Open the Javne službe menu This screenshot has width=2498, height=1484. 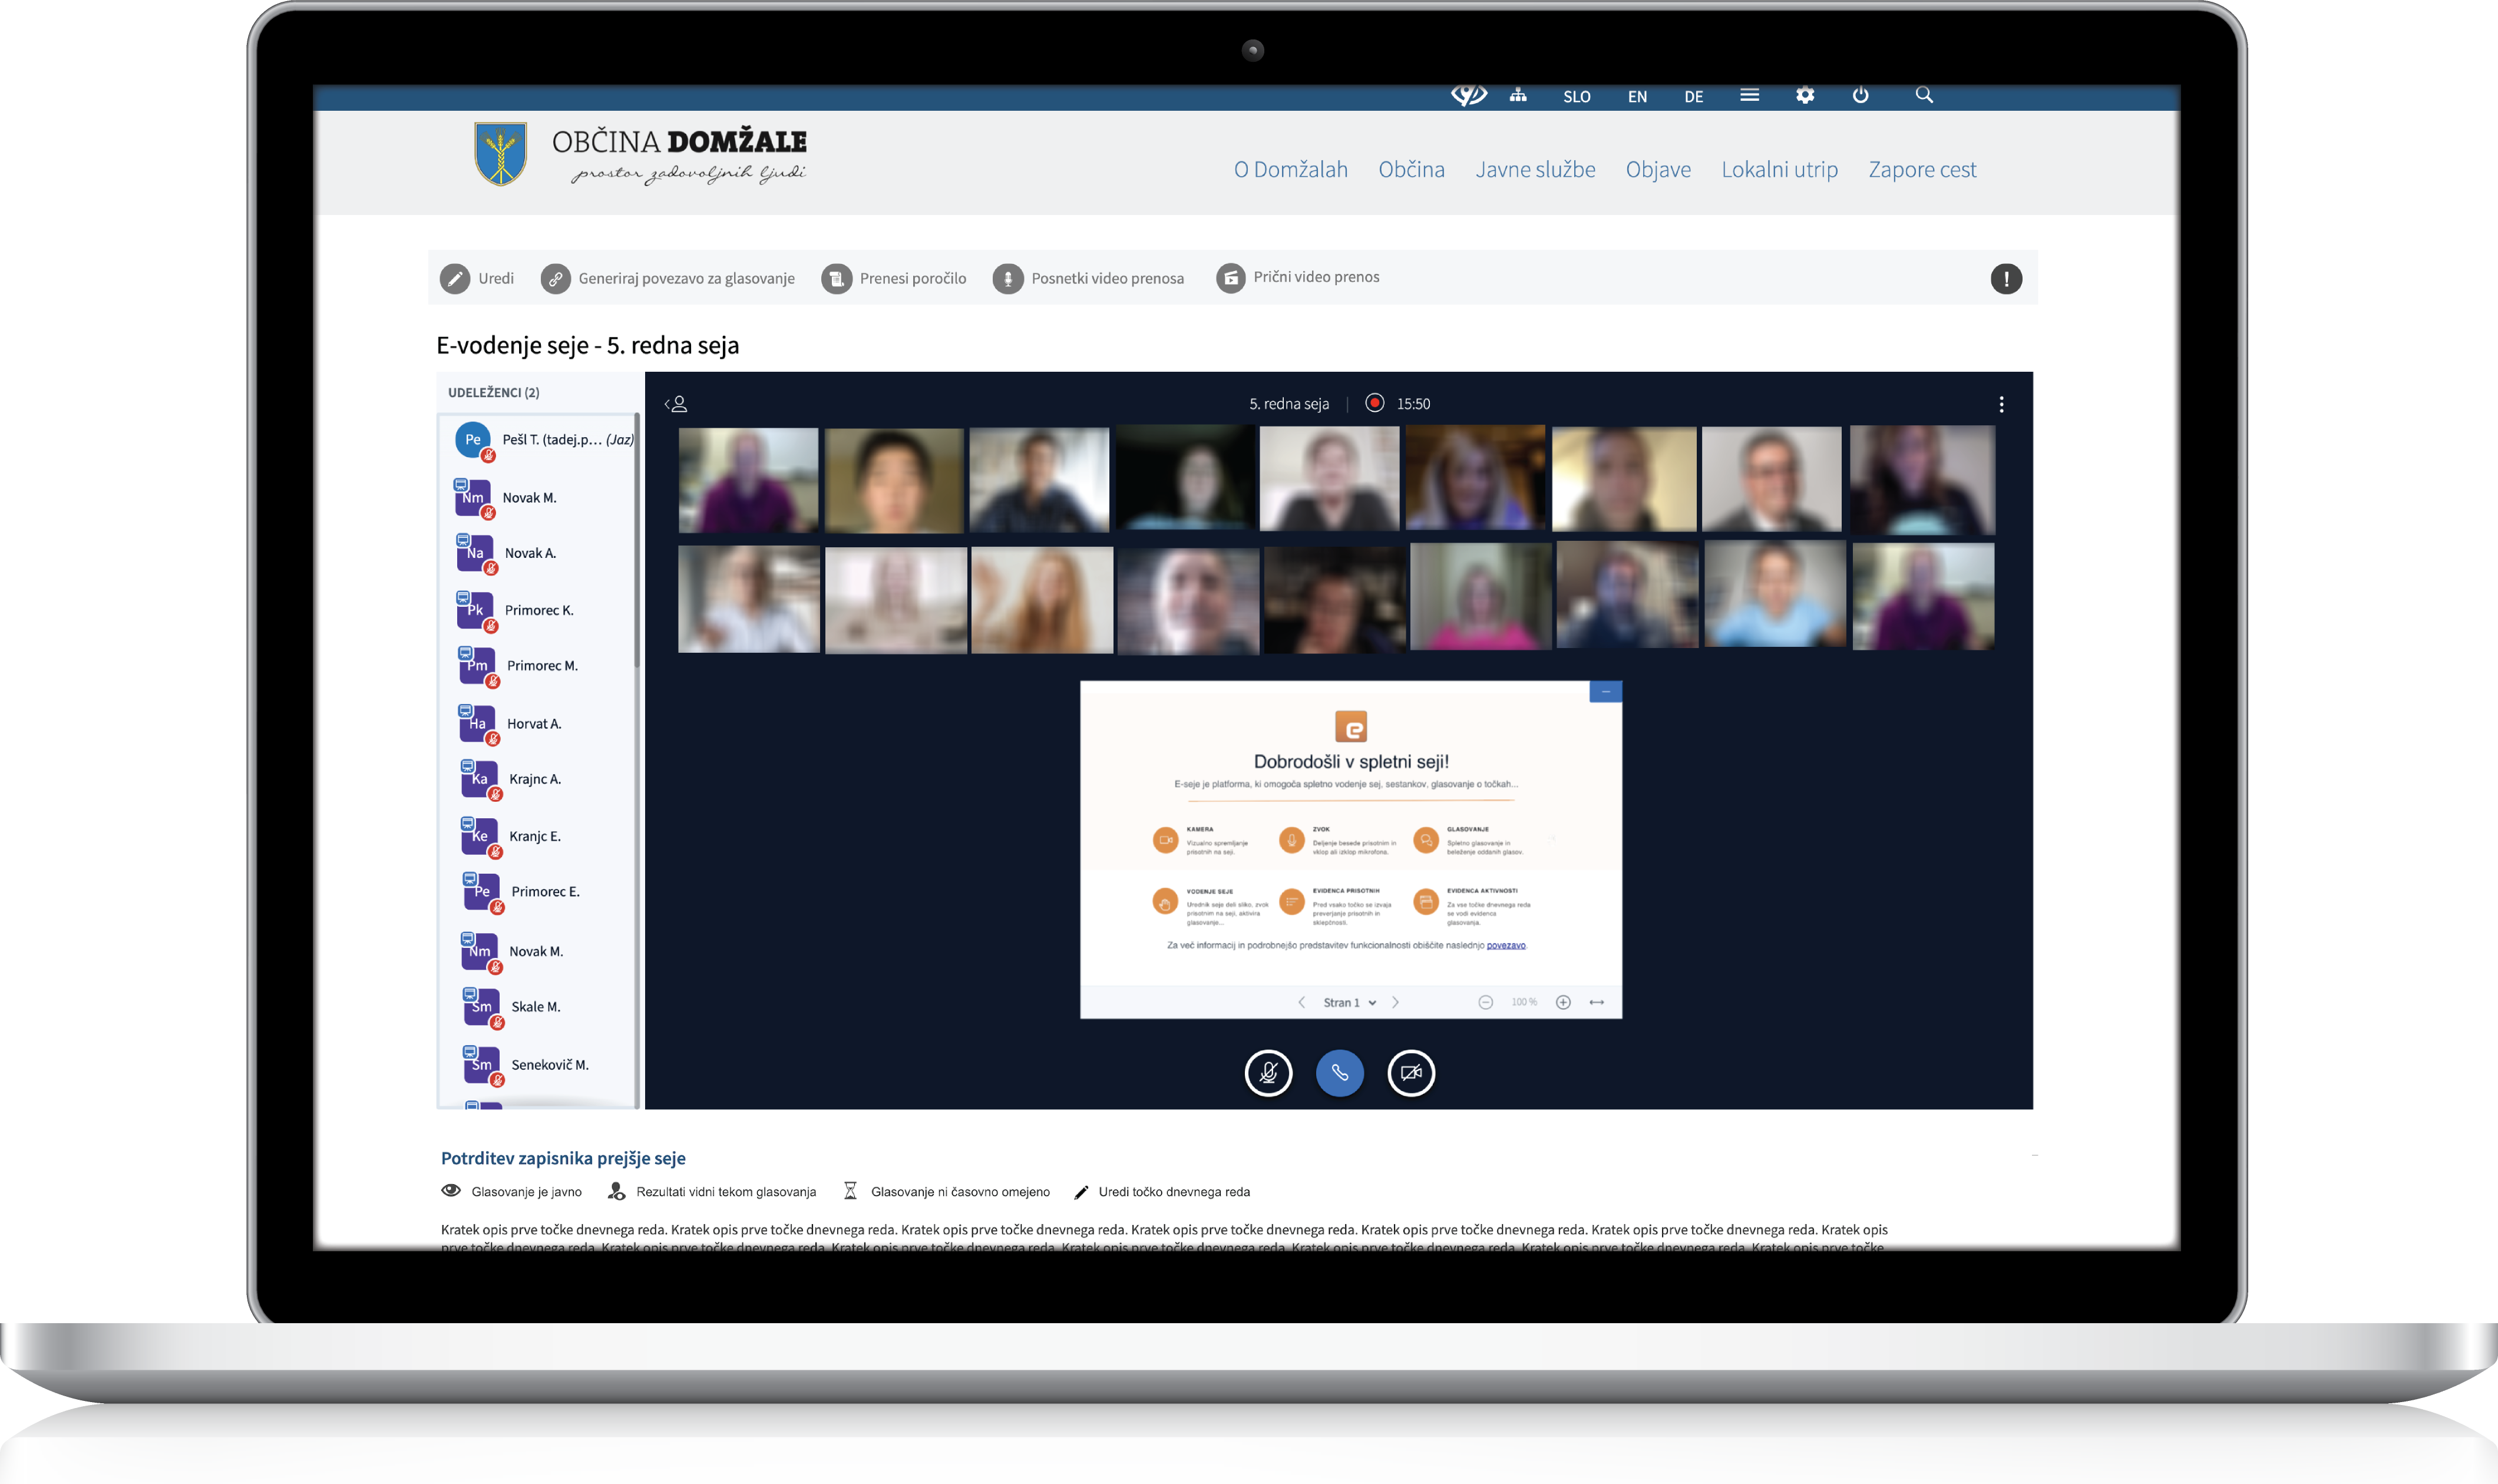[x=1535, y=170]
